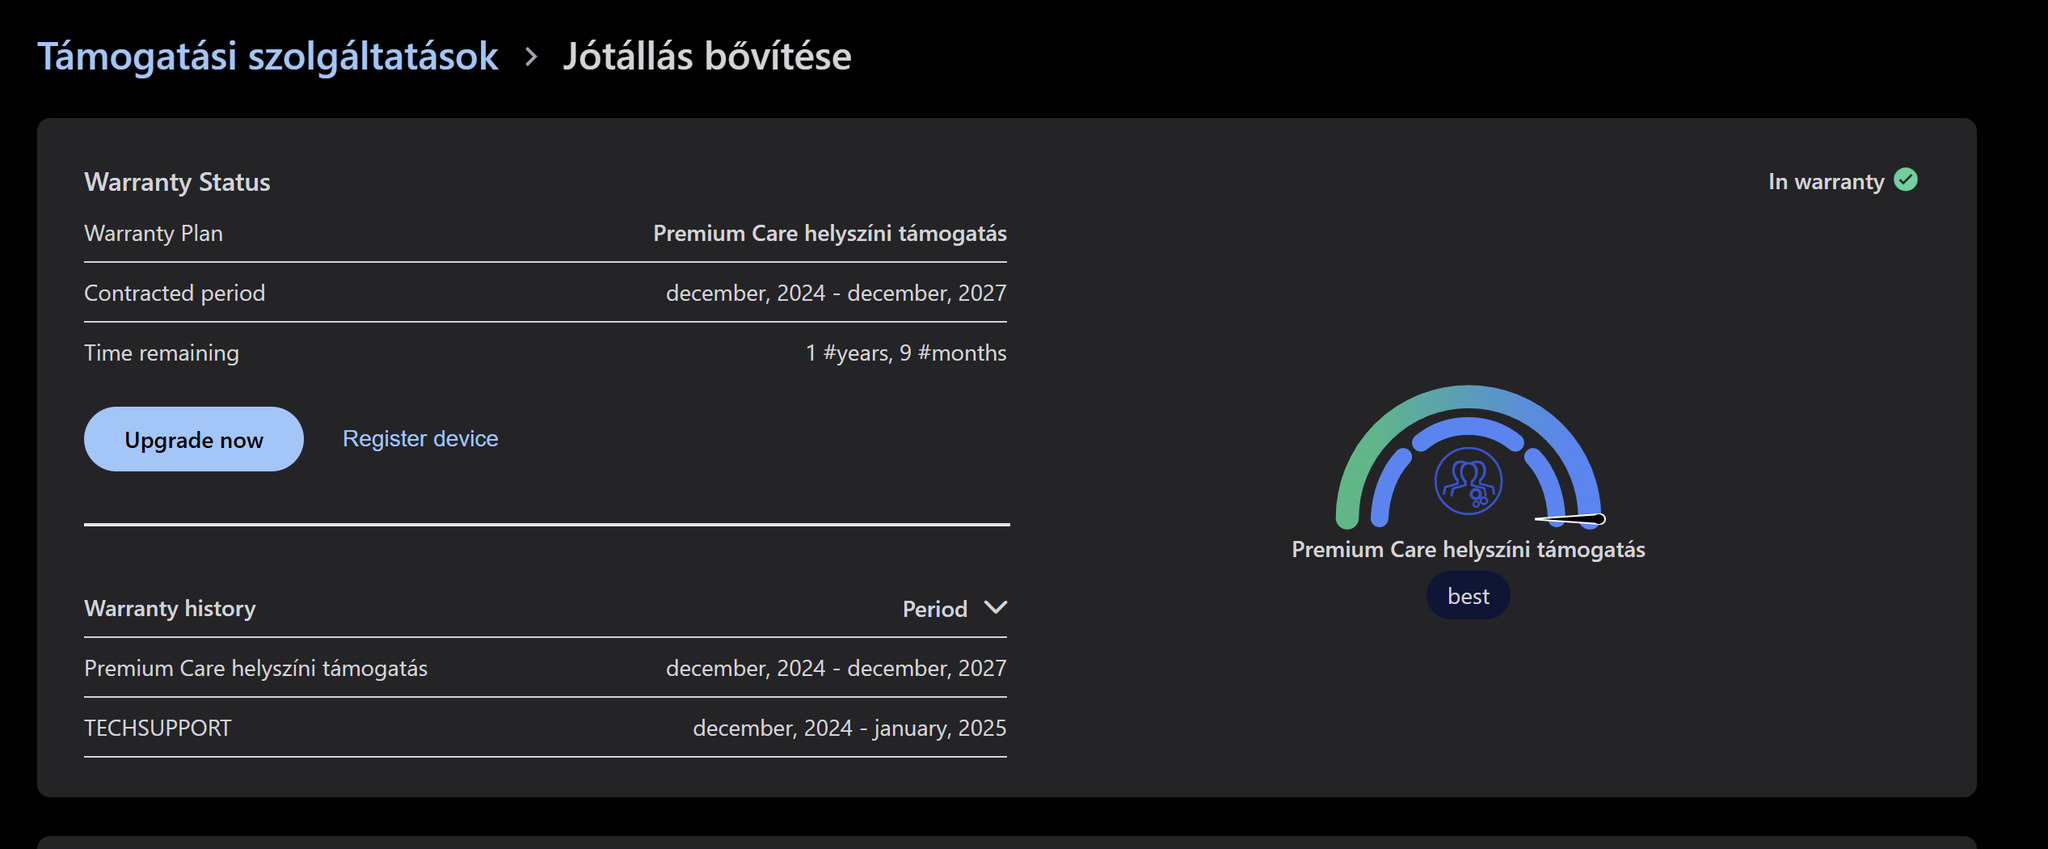2048x849 pixels.
Task: Click the Warranty Plan value text
Action: [829, 233]
